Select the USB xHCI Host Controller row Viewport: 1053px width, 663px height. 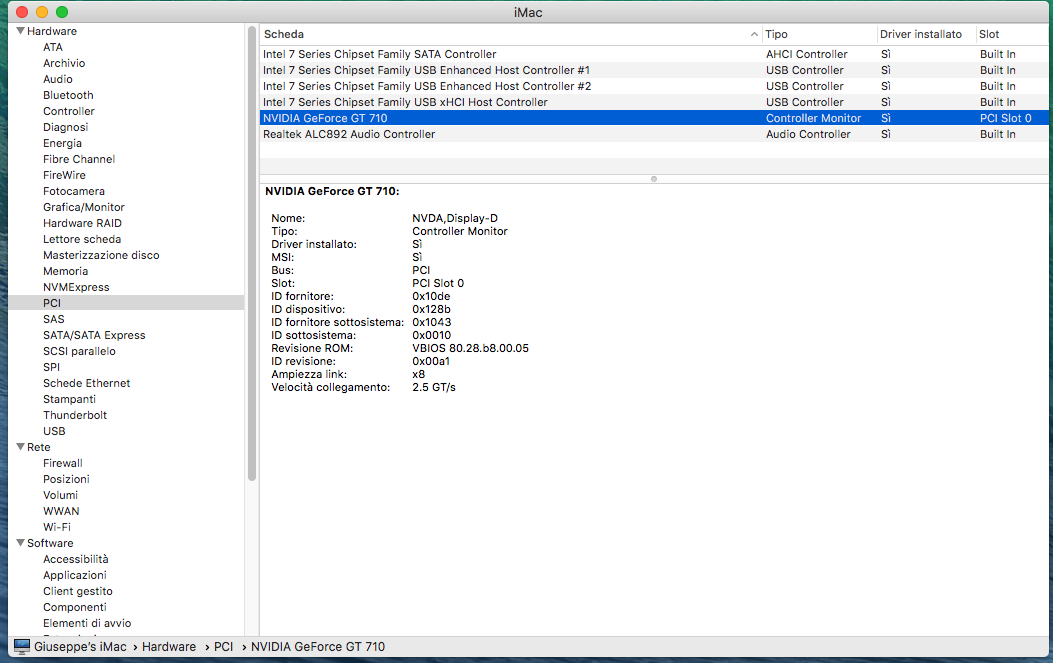654,102
